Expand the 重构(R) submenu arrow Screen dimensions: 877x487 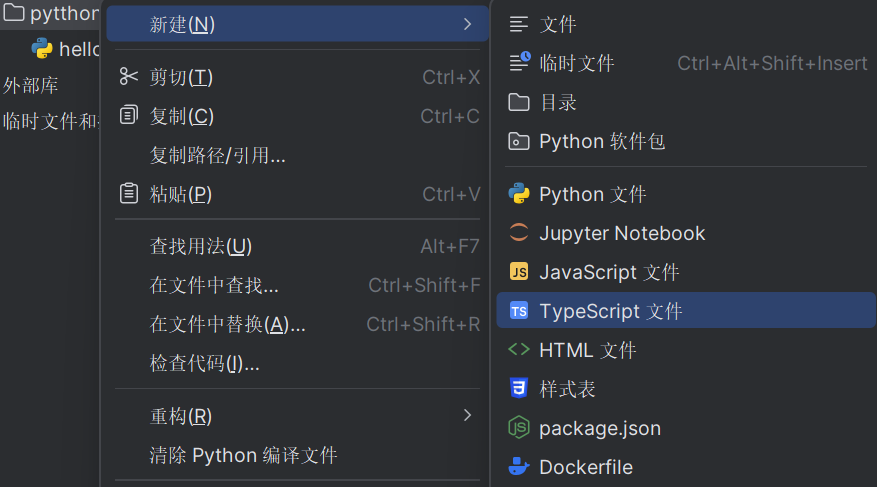click(x=467, y=415)
